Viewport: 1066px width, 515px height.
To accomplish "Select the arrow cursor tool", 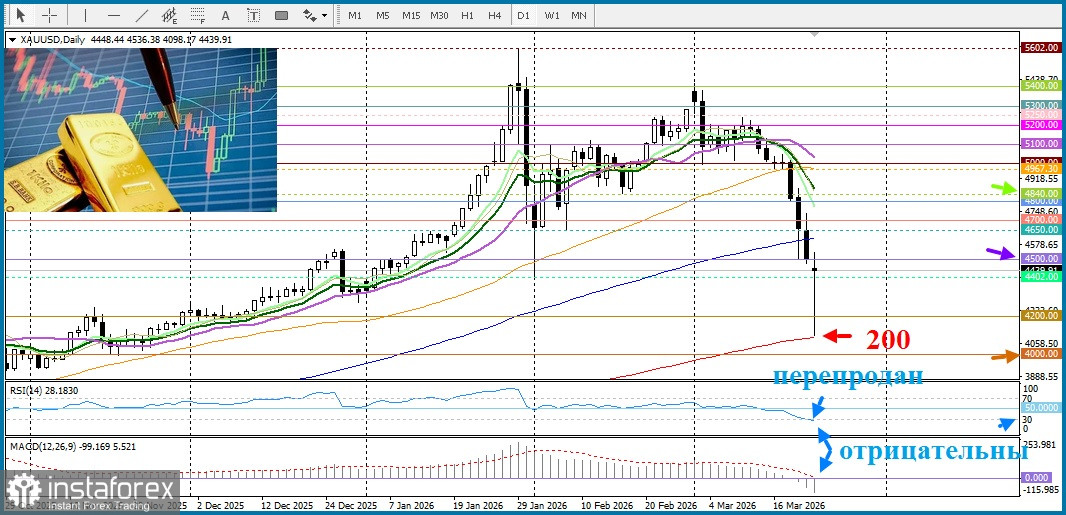I will coord(20,15).
